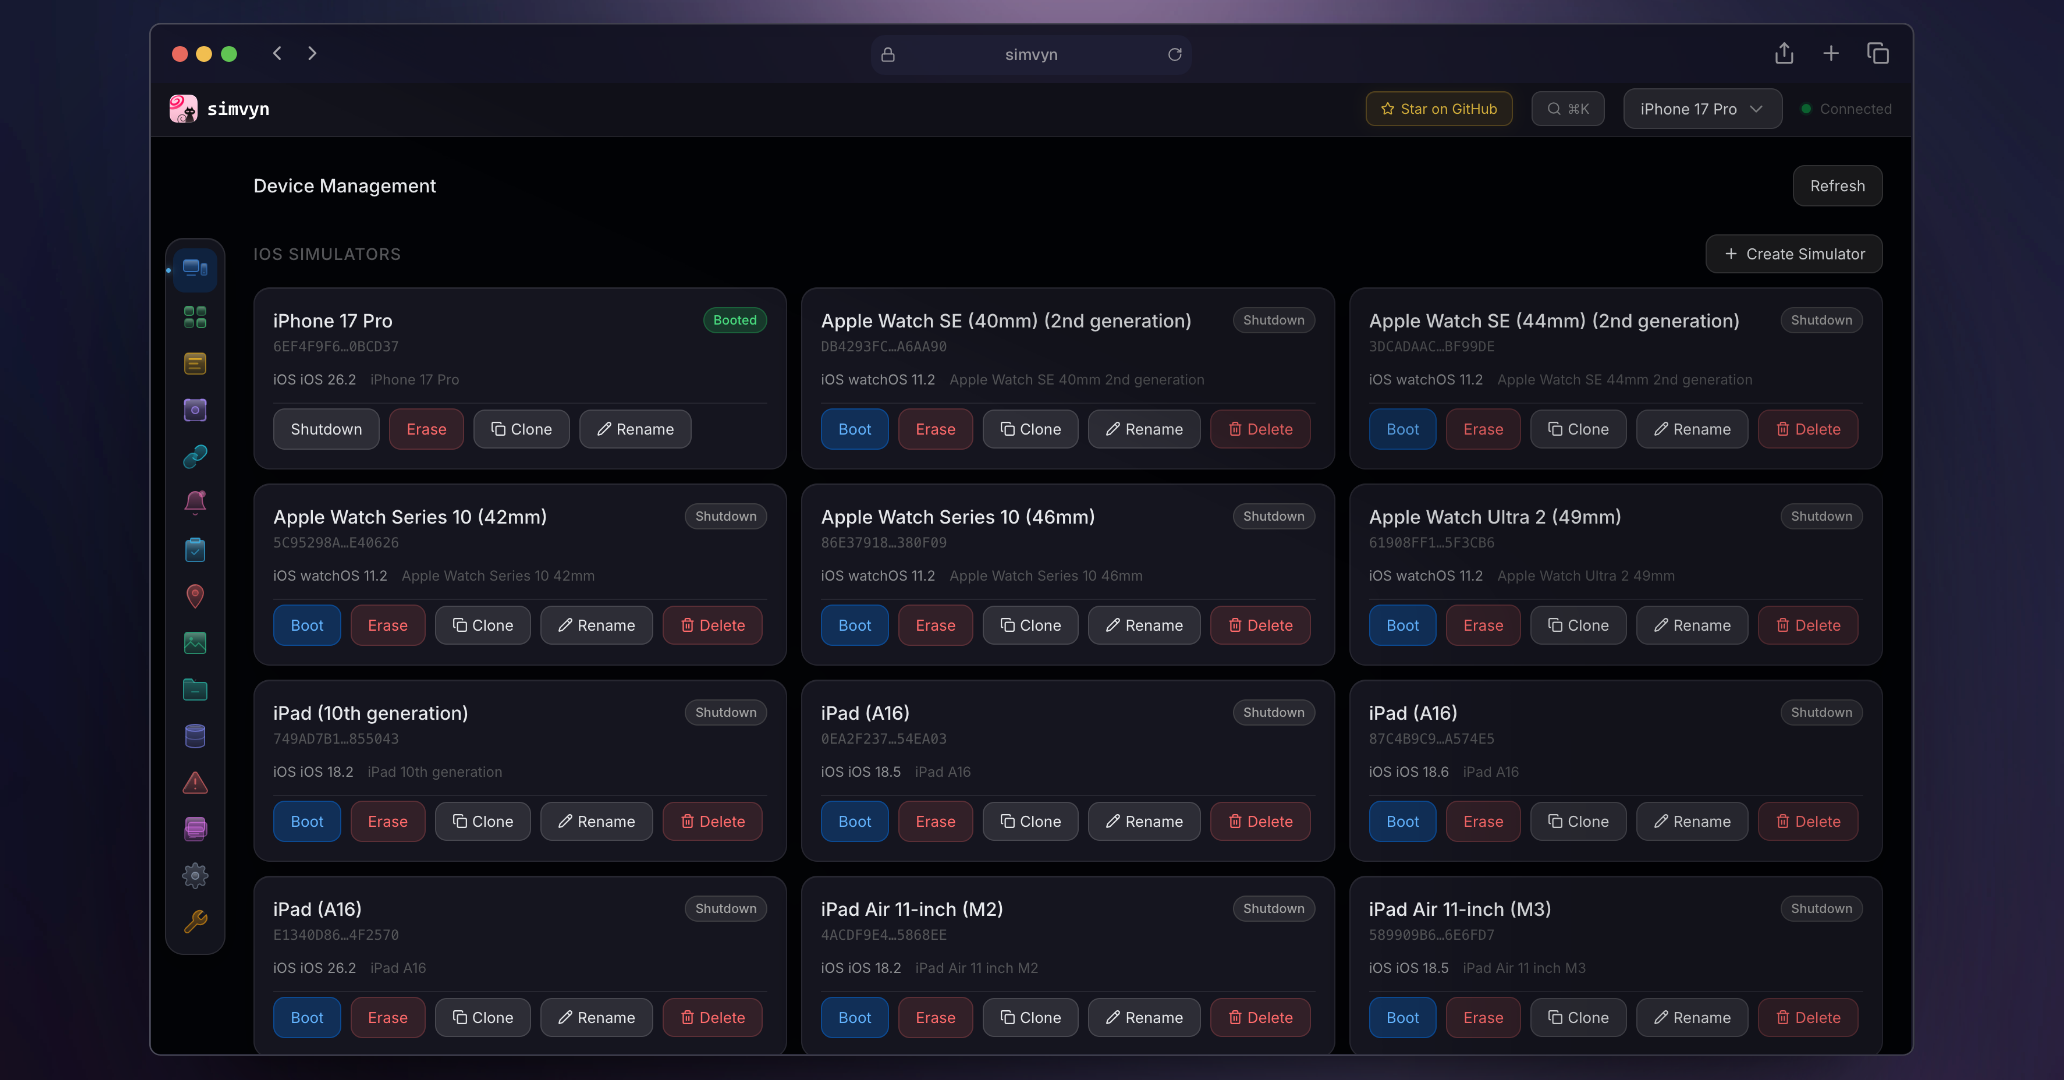The image size is (2064, 1080).
Task: Reload the page in browser address bar
Action: point(1174,54)
